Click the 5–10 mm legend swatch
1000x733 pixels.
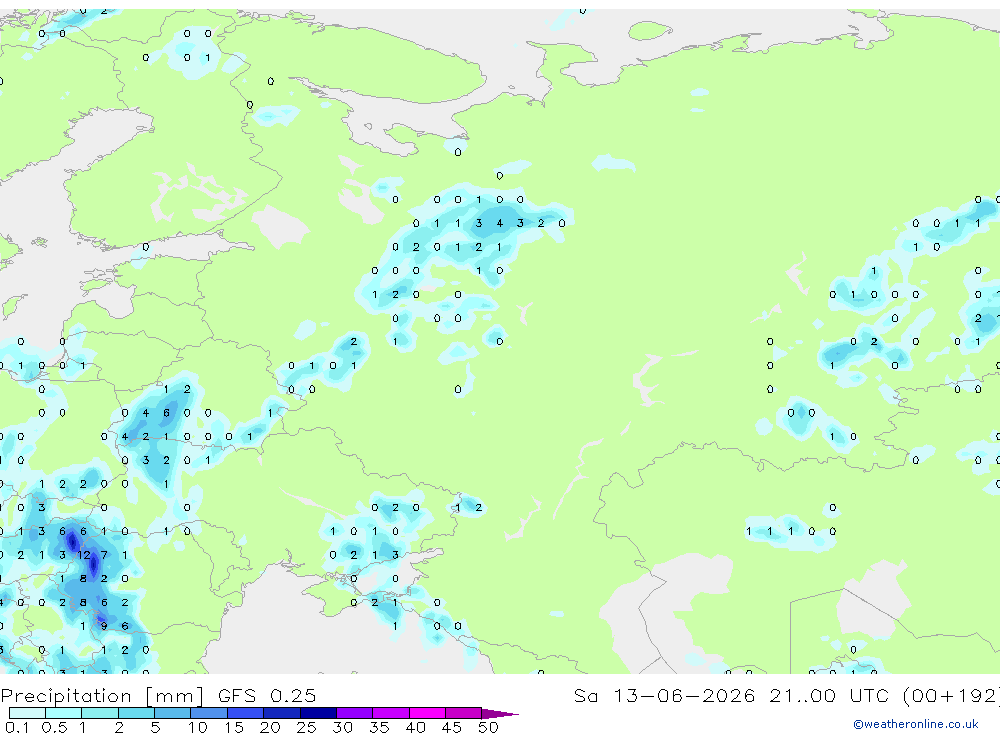click(x=173, y=713)
